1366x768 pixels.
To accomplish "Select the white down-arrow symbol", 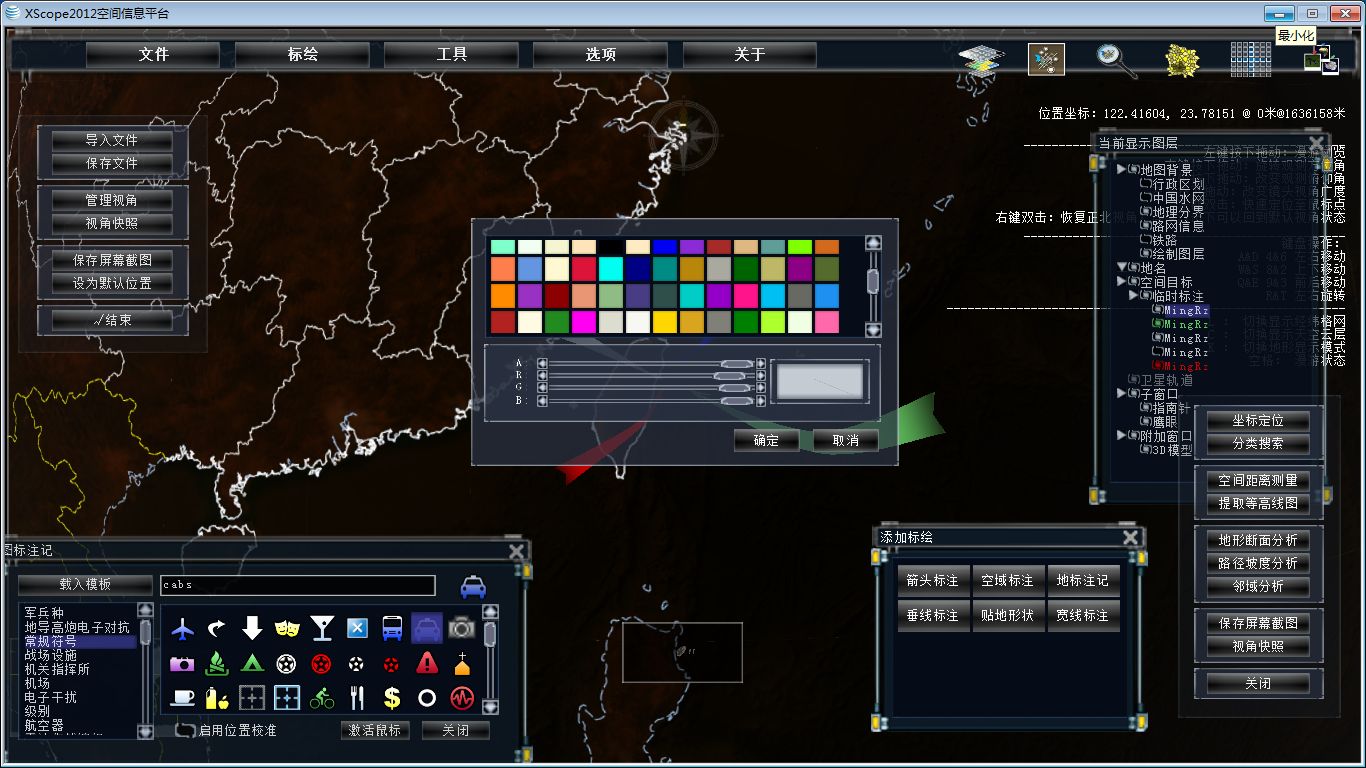I will 252,628.
